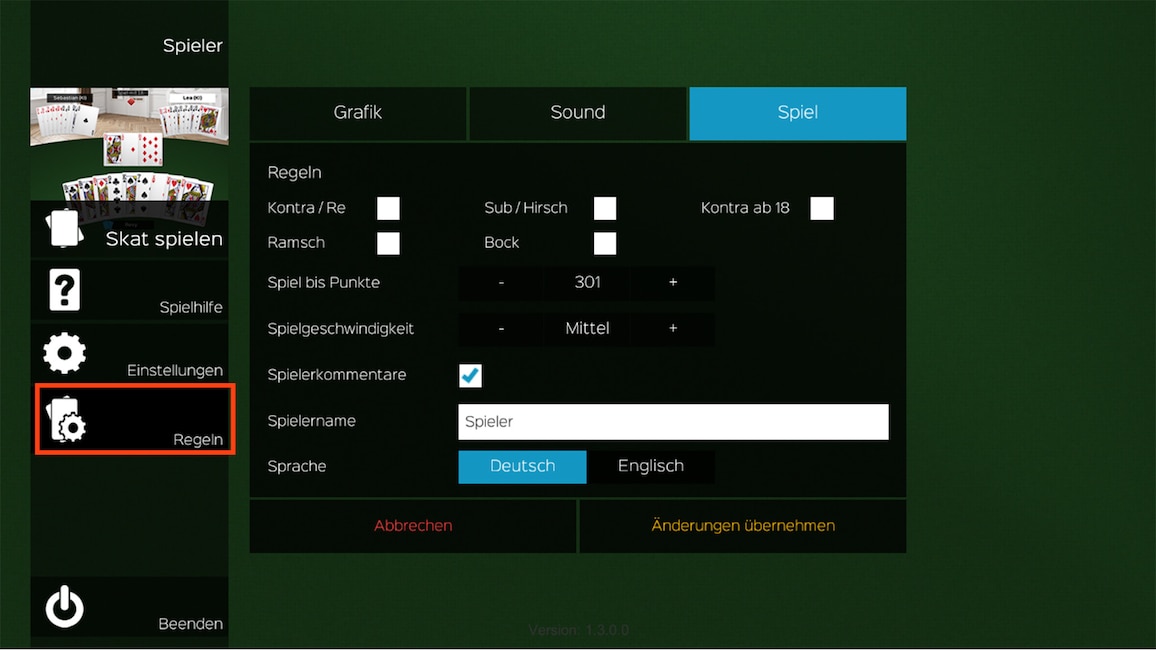
Task: Click the 301 points value
Action: pos(588,283)
